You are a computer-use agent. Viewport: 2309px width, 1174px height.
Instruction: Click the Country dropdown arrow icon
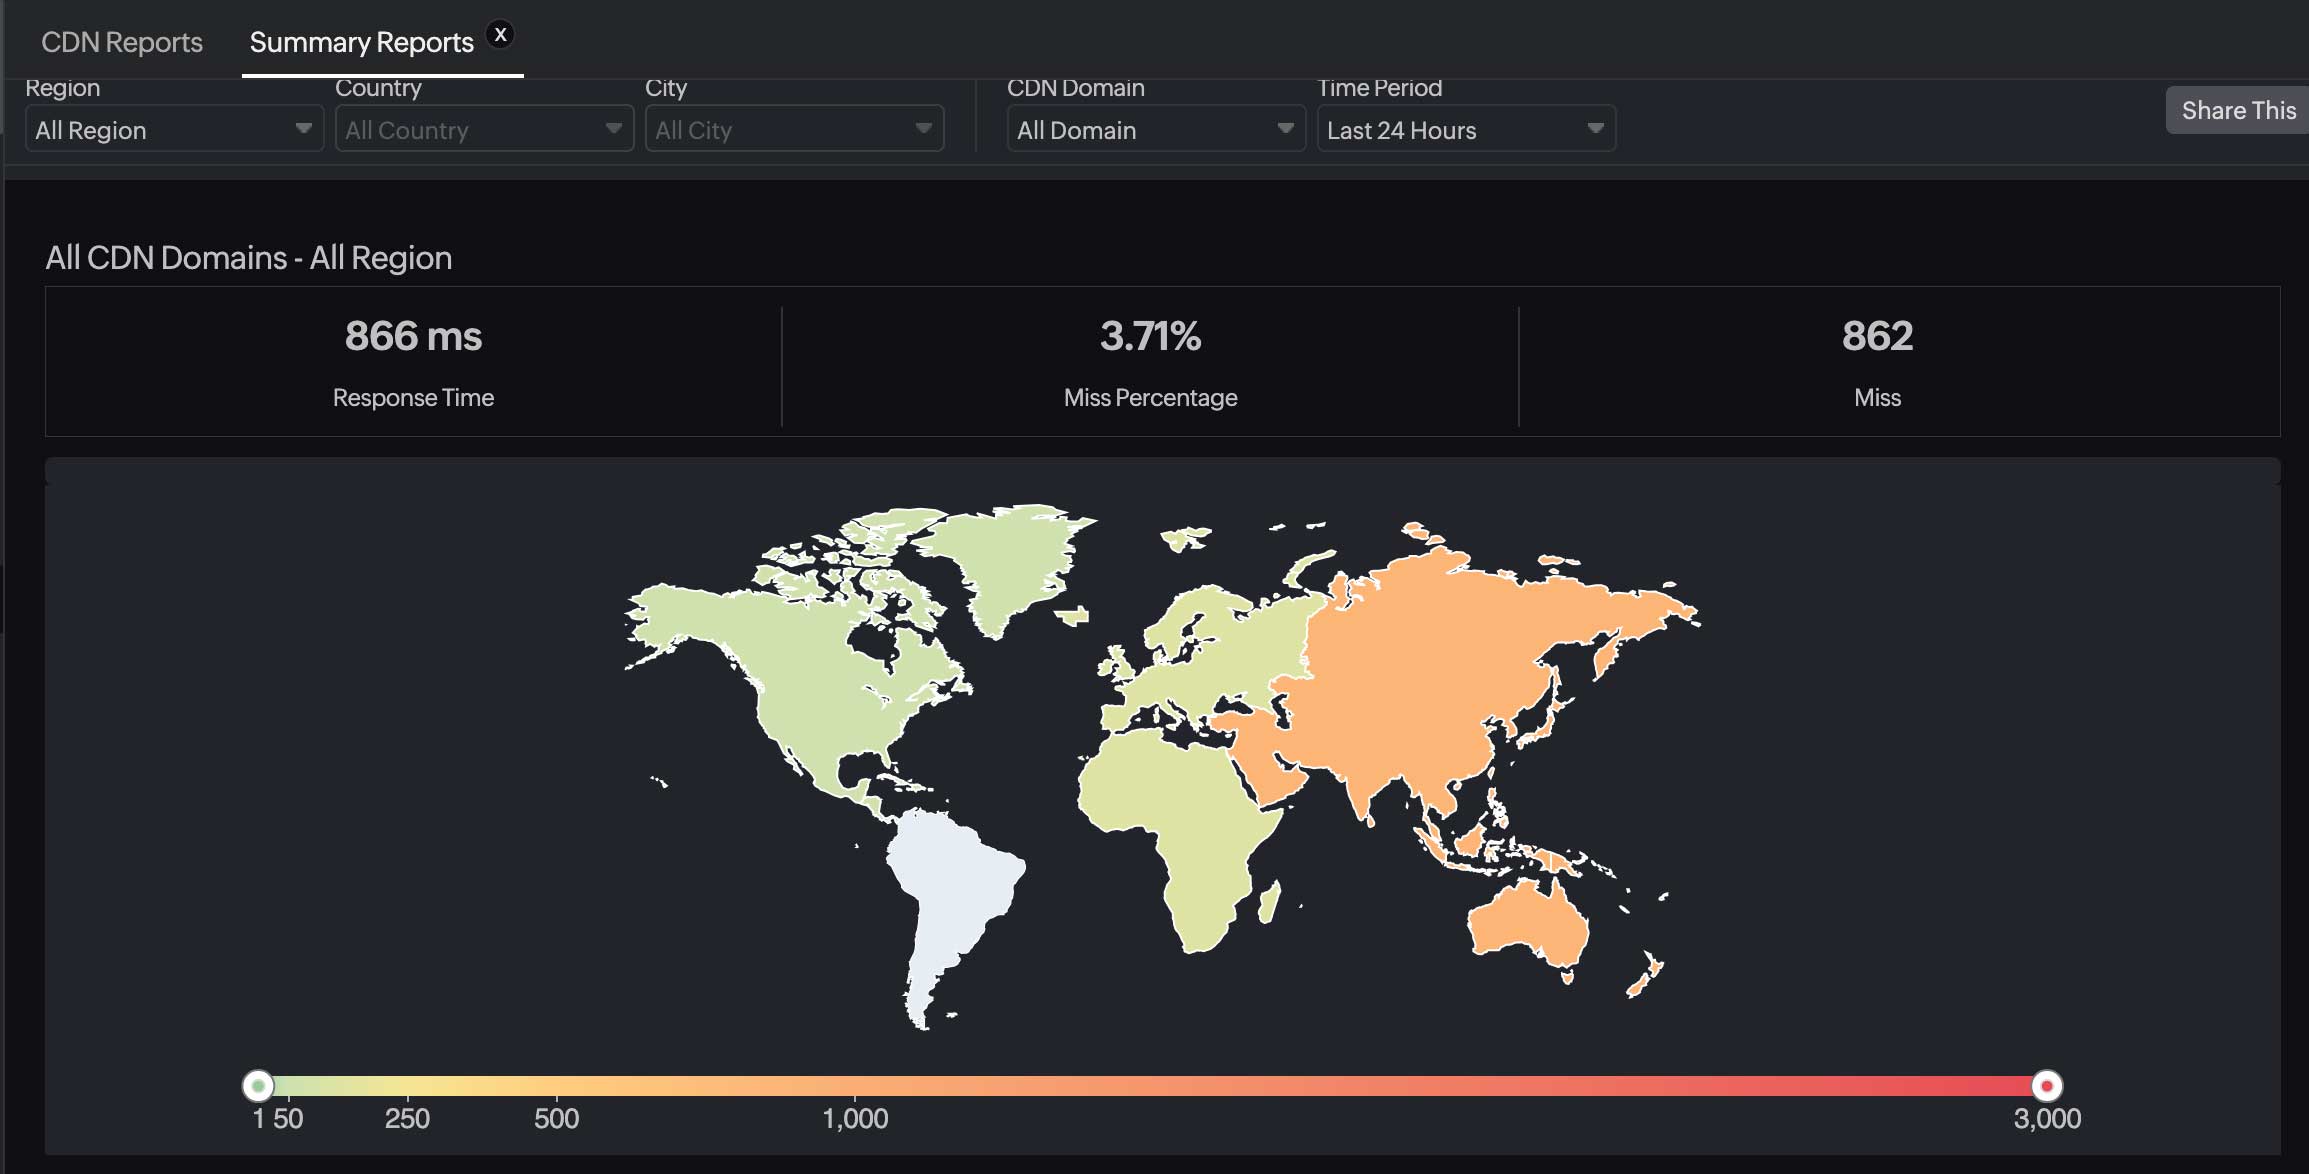click(613, 129)
